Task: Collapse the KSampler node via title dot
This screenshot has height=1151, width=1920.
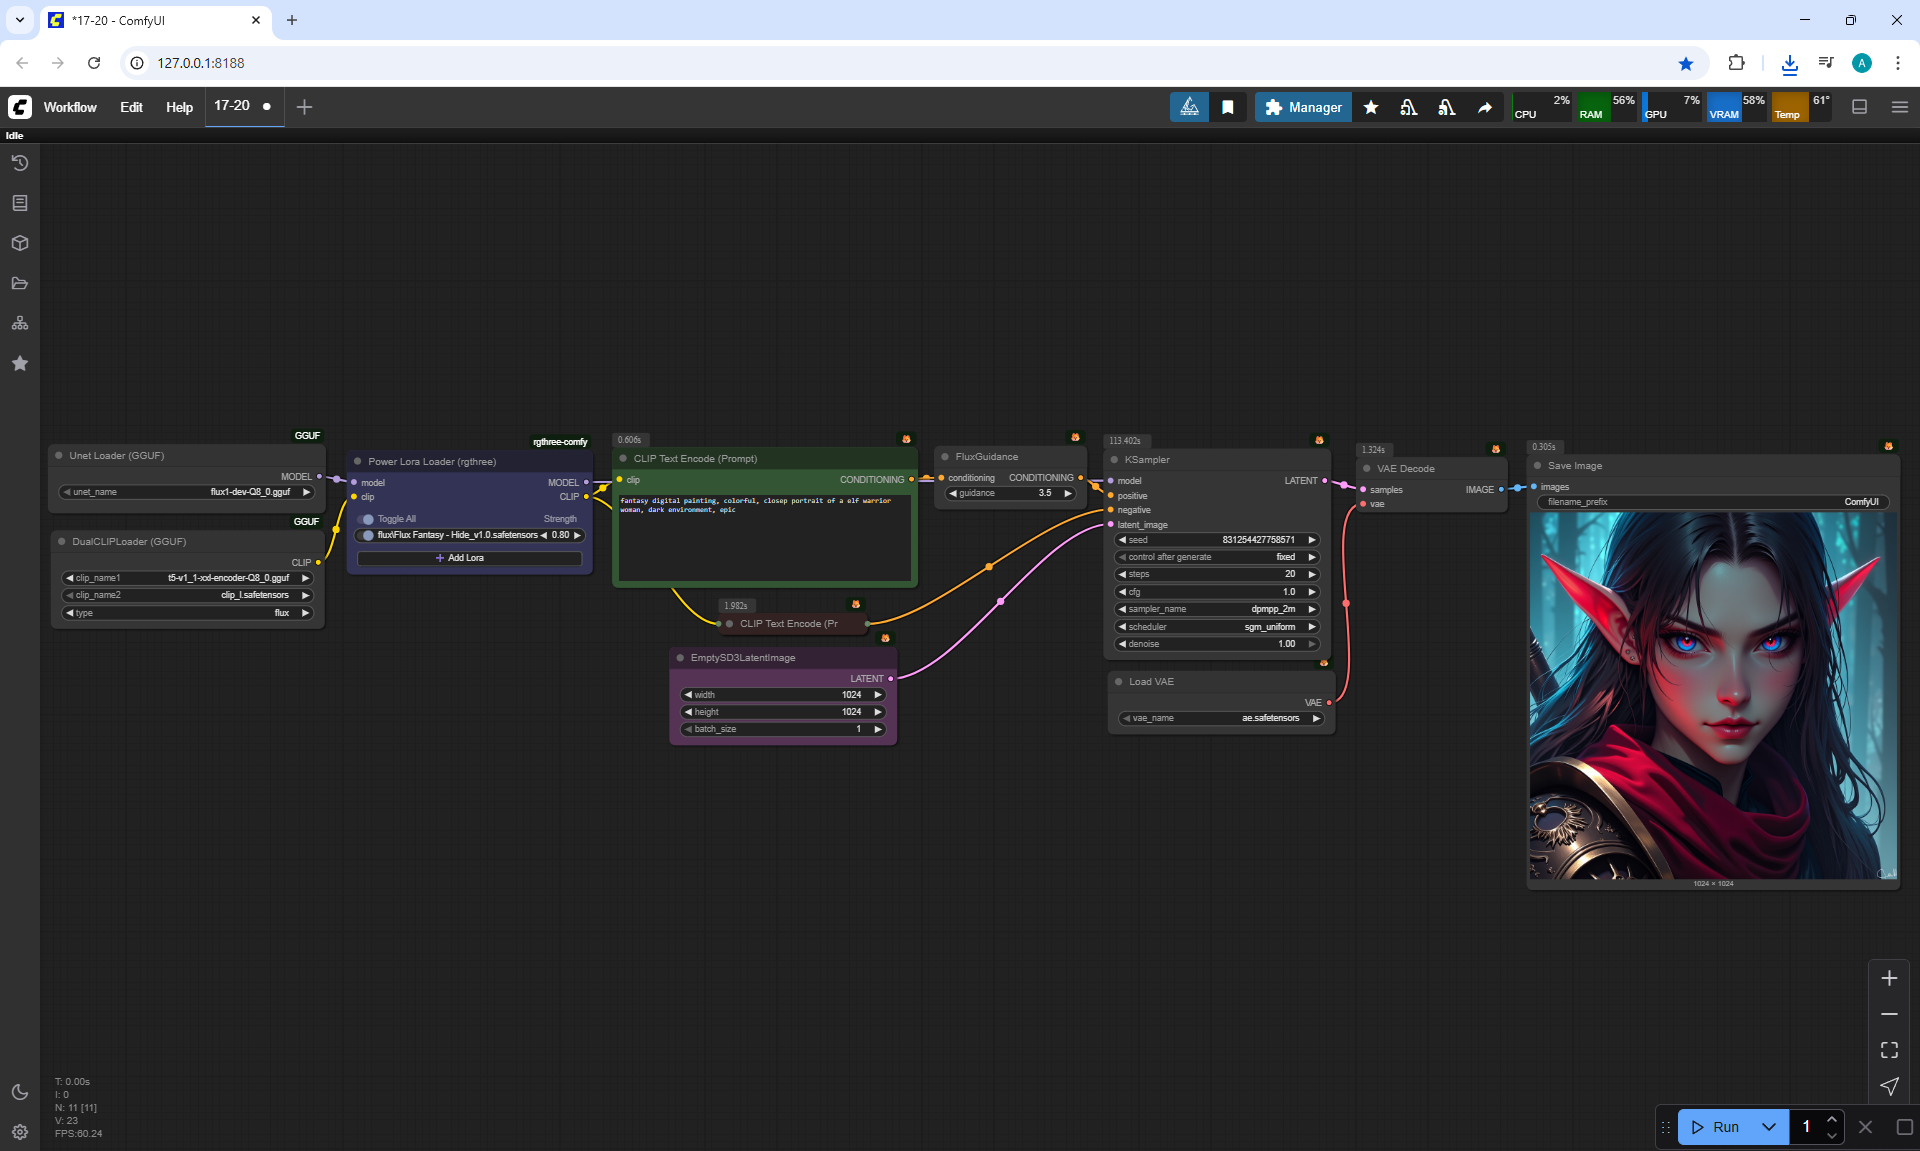Action: click(x=1114, y=460)
